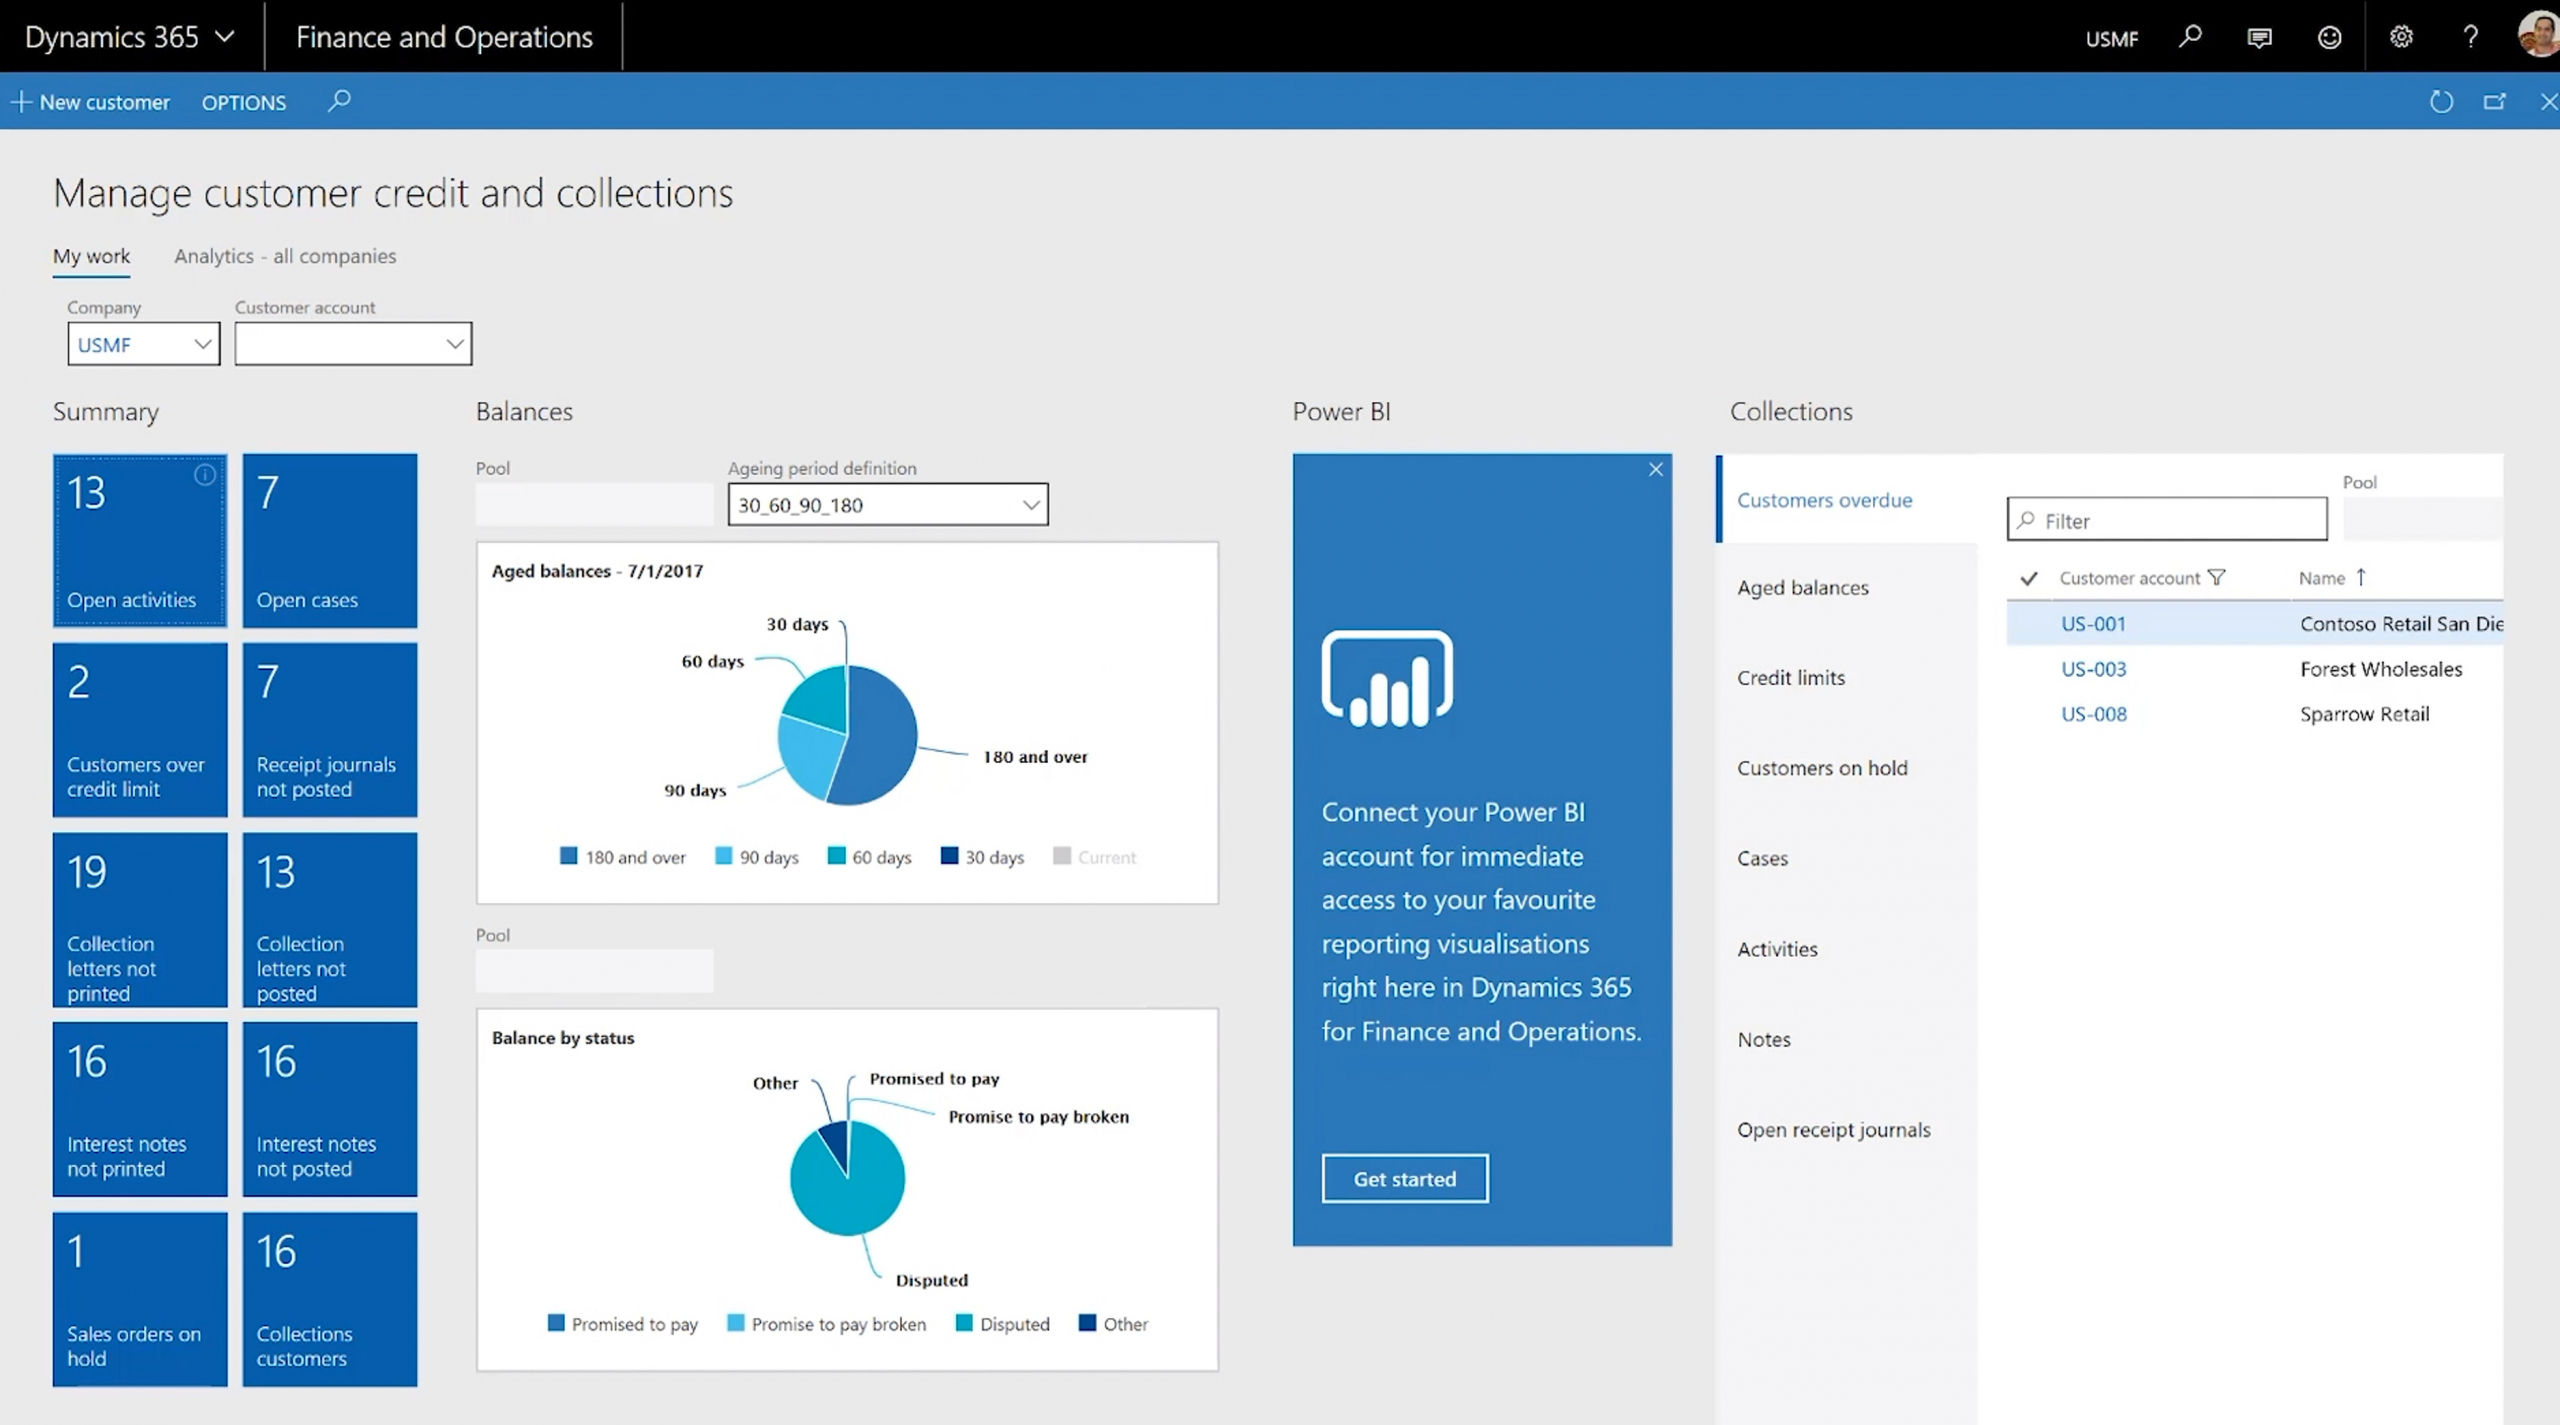Open Sales orders on hold tile
2560x1425 pixels.
click(140, 1299)
